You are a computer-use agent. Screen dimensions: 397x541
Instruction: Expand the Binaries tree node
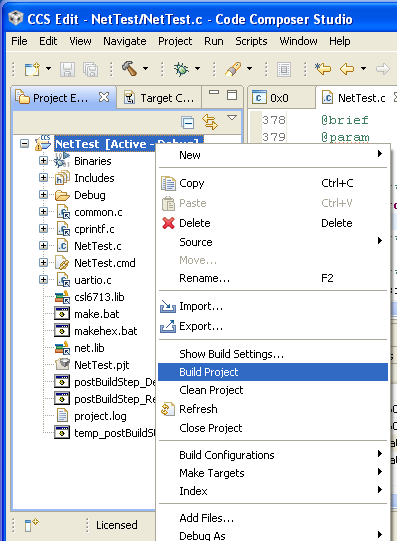click(43, 160)
